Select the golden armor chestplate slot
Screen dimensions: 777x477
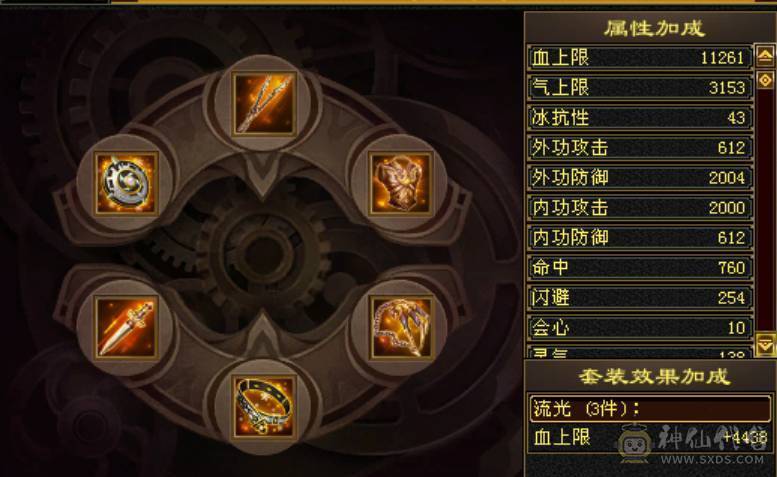tap(401, 183)
